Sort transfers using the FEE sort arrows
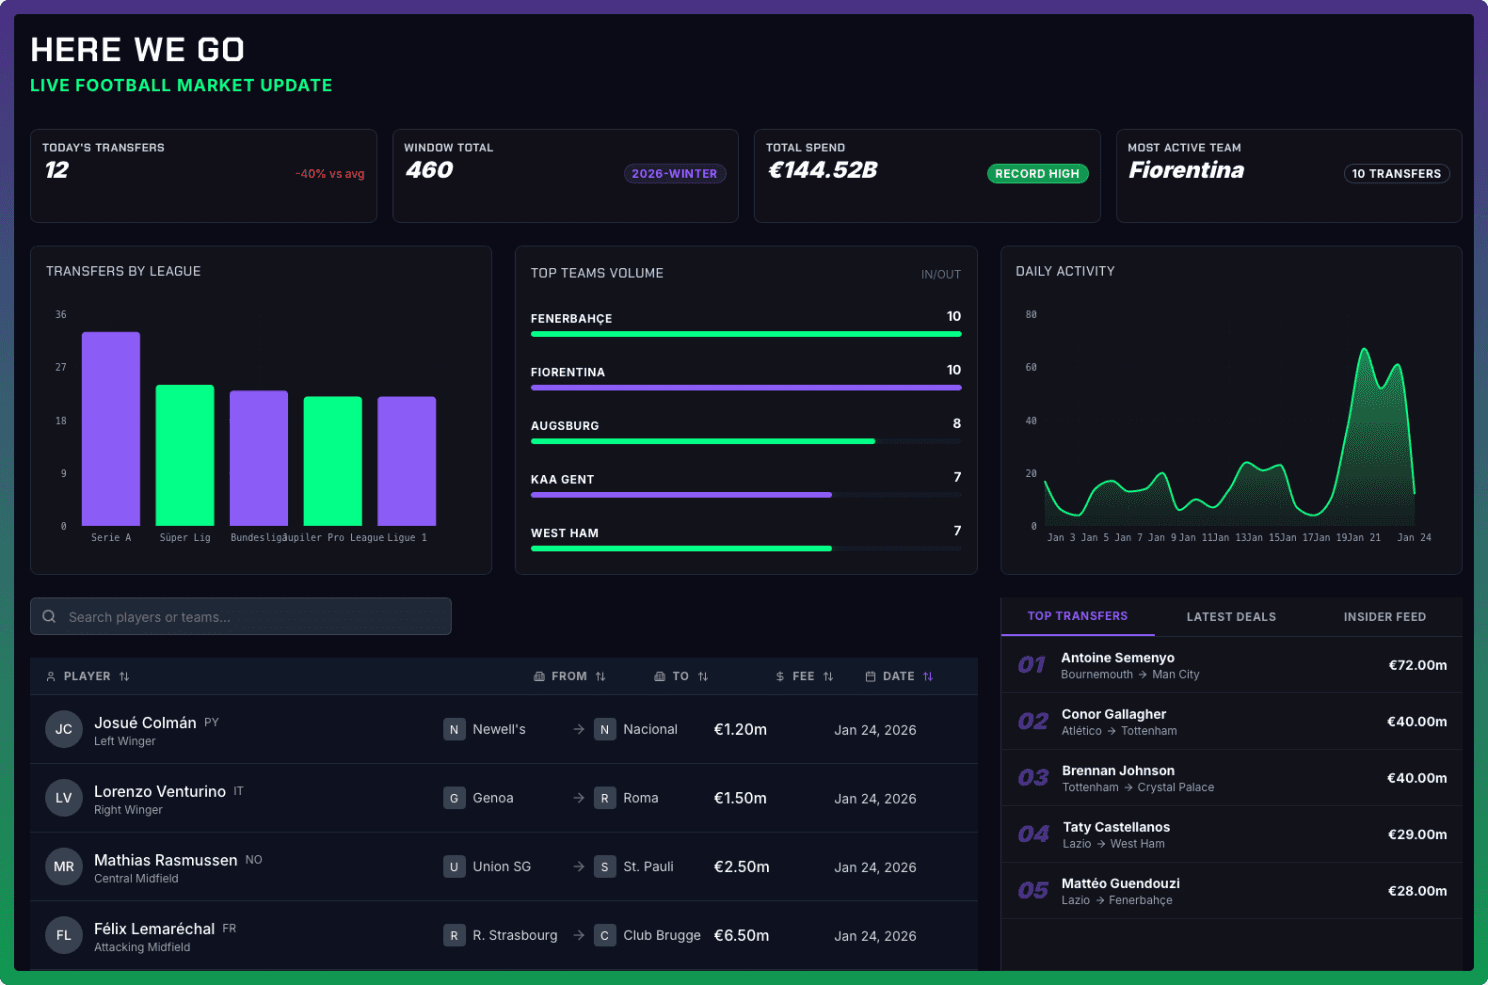This screenshot has width=1488, height=985. click(x=828, y=677)
